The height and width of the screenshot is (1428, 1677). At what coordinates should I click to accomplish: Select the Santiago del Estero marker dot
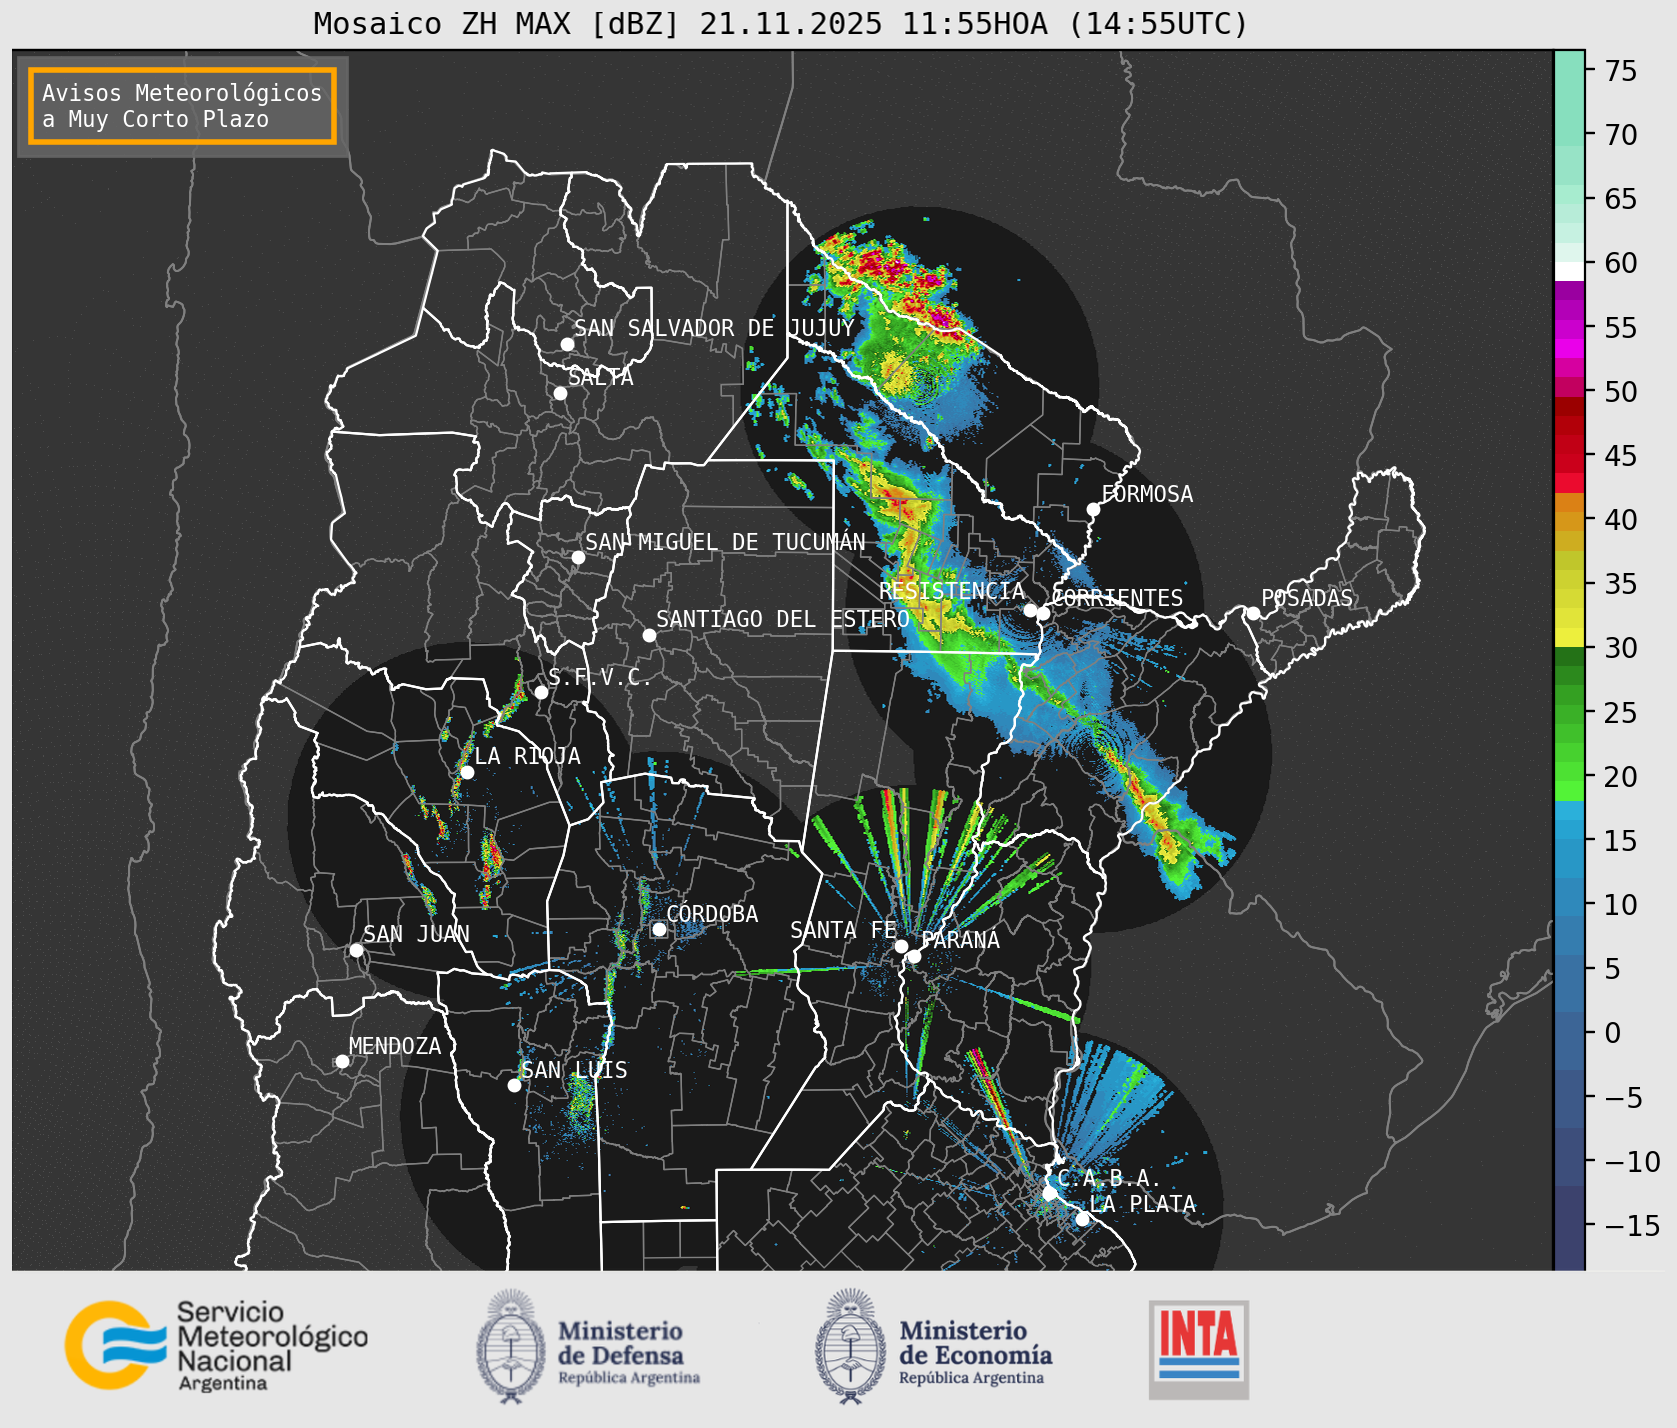(649, 635)
